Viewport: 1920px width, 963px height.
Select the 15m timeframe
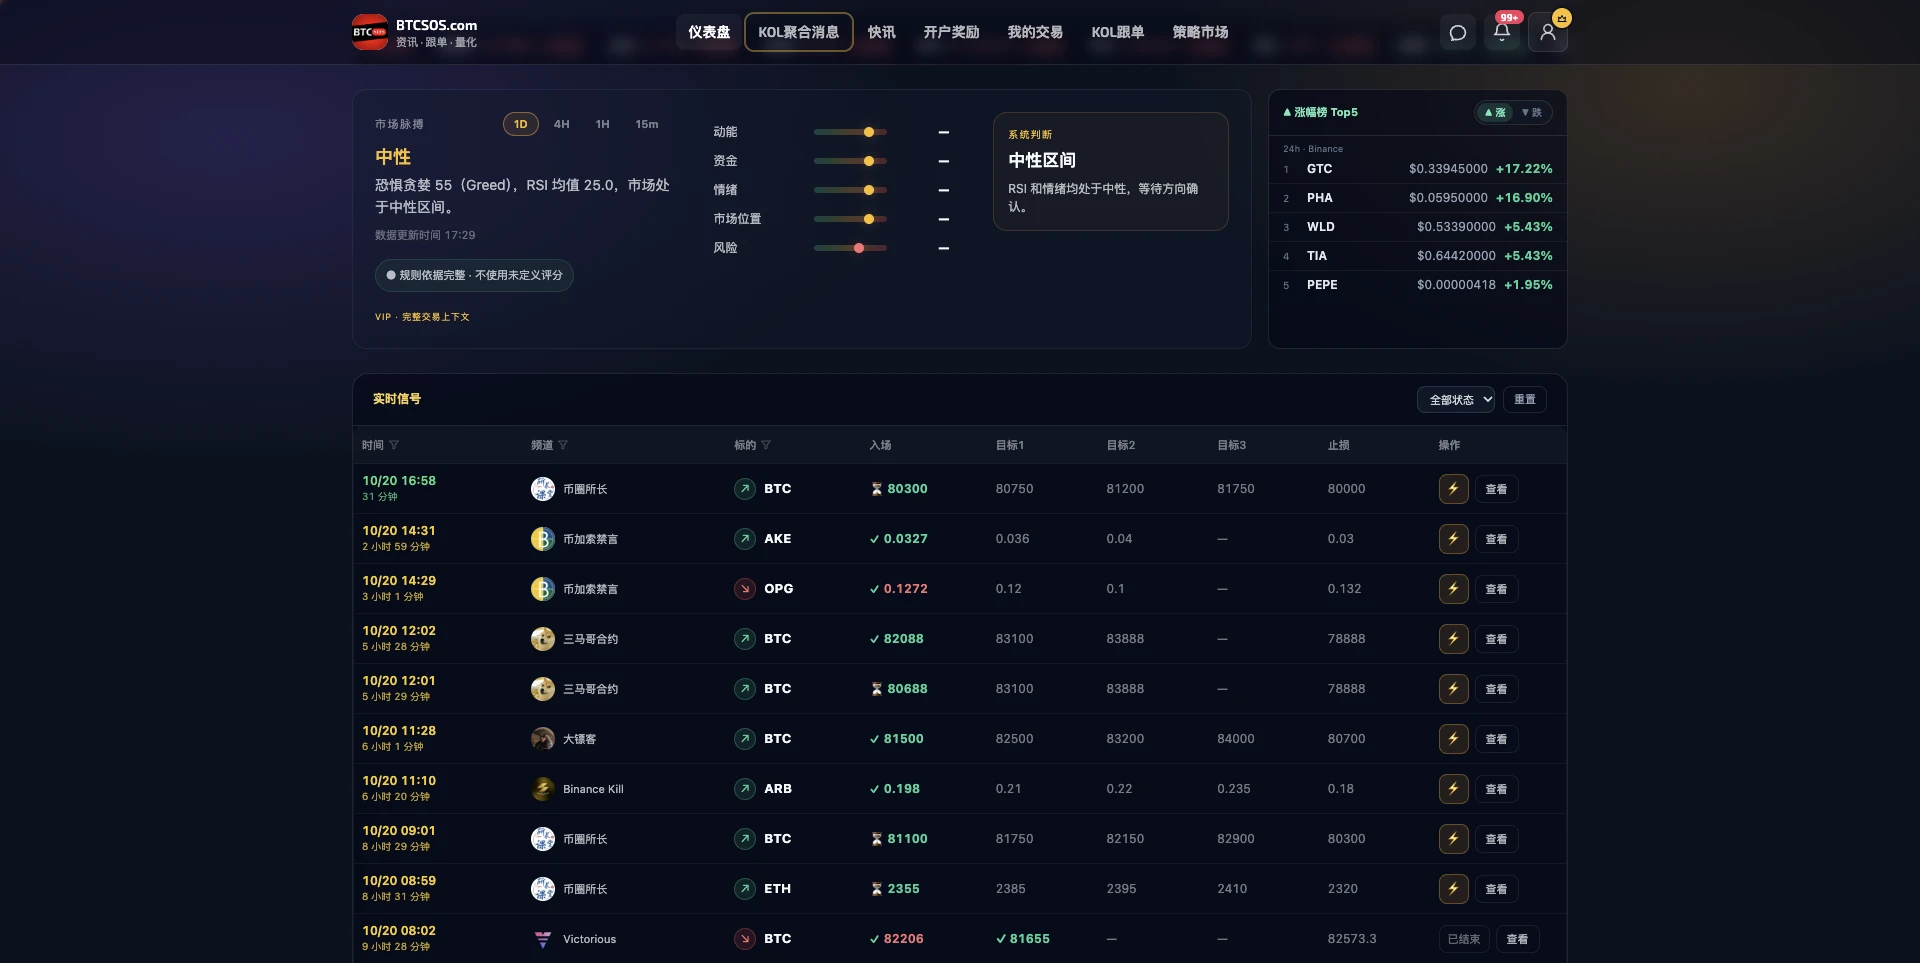(647, 124)
